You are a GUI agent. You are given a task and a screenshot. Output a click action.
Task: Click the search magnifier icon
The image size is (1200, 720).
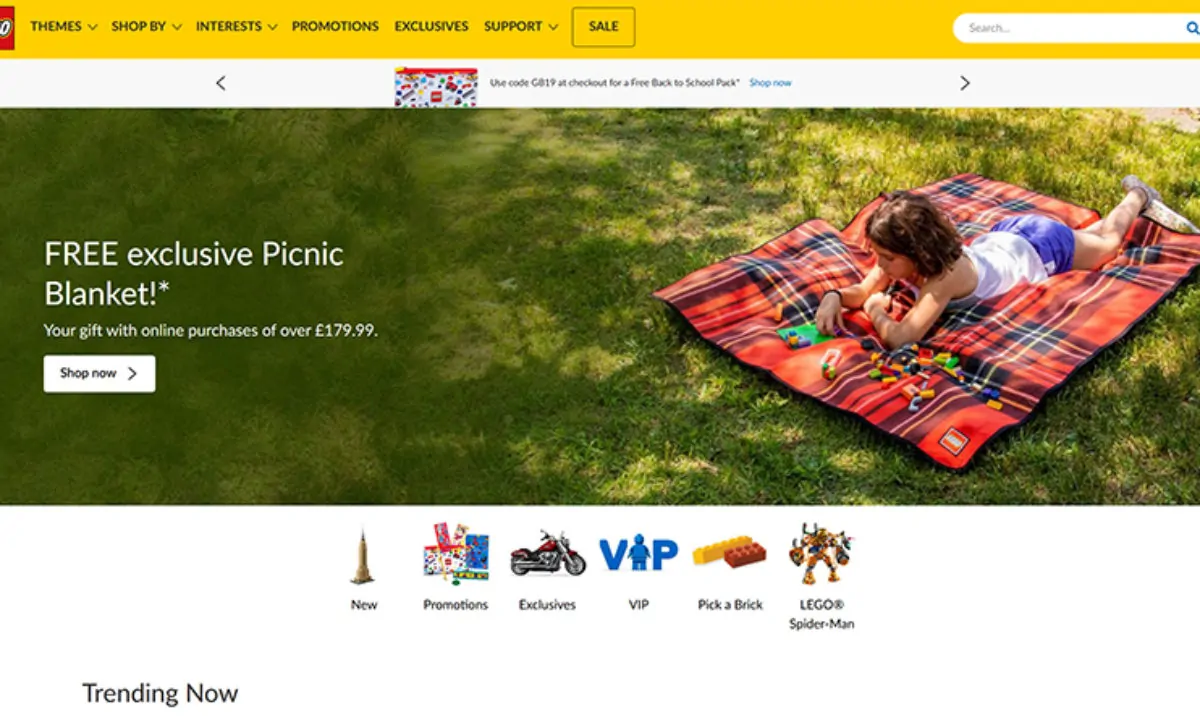(1192, 28)
